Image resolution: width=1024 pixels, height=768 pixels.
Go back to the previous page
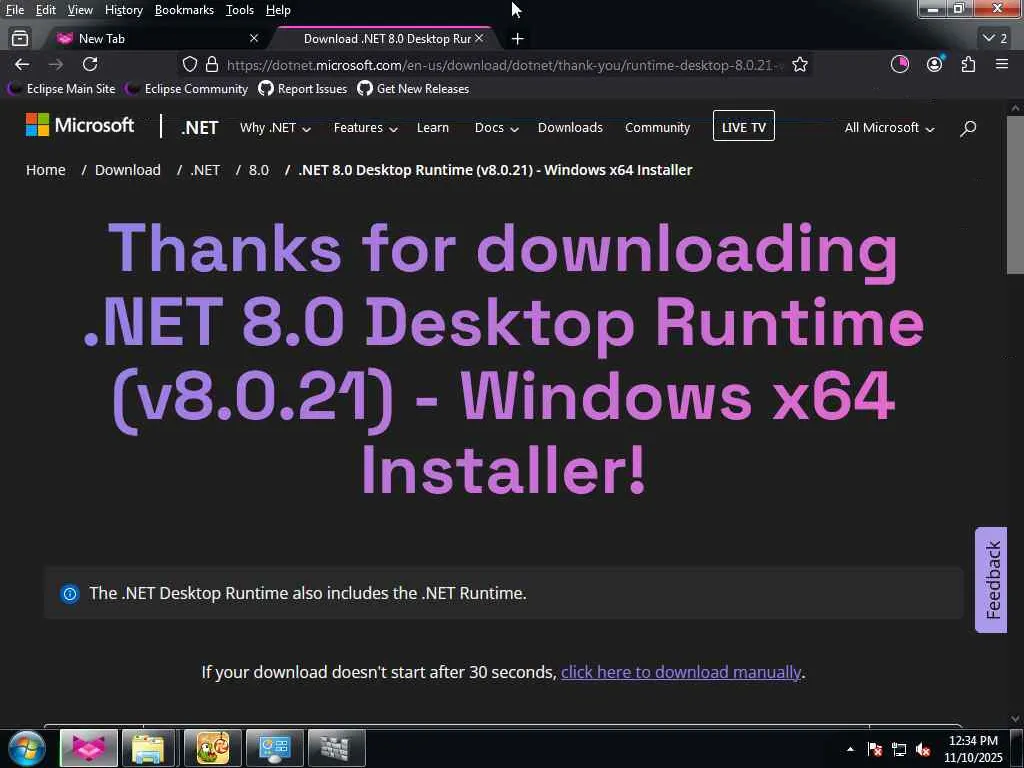coord(22,64)
